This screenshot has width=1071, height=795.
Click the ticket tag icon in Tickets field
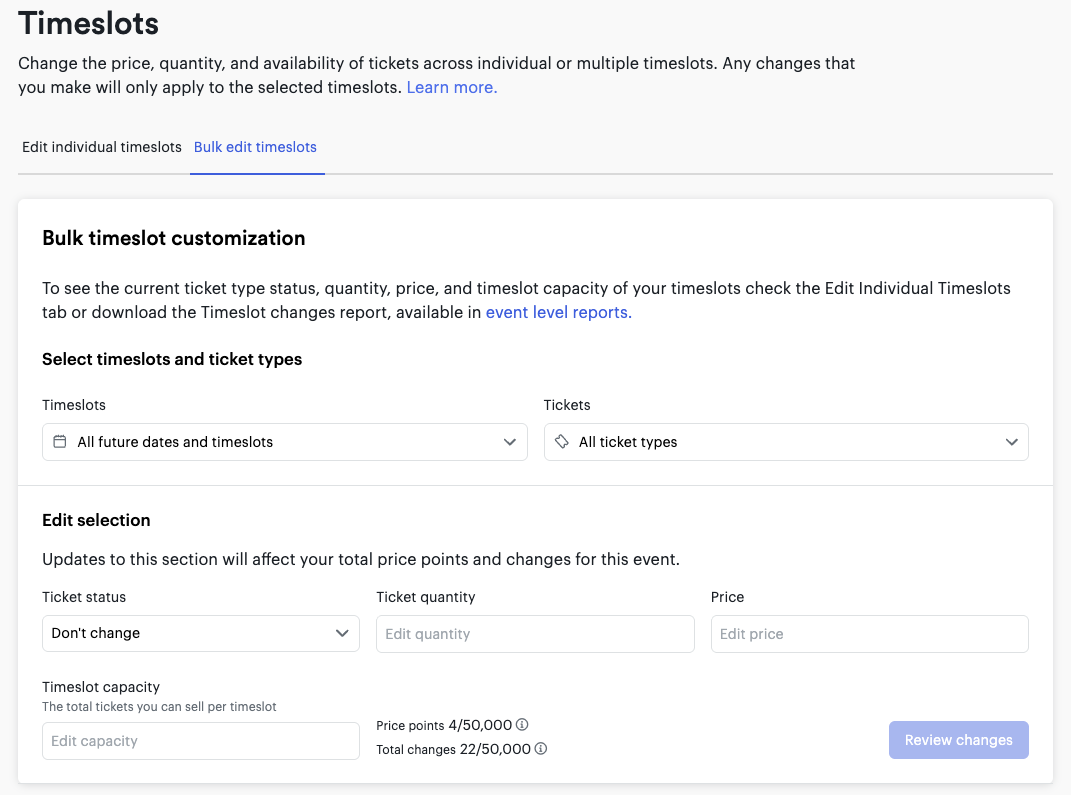(561, 442)
